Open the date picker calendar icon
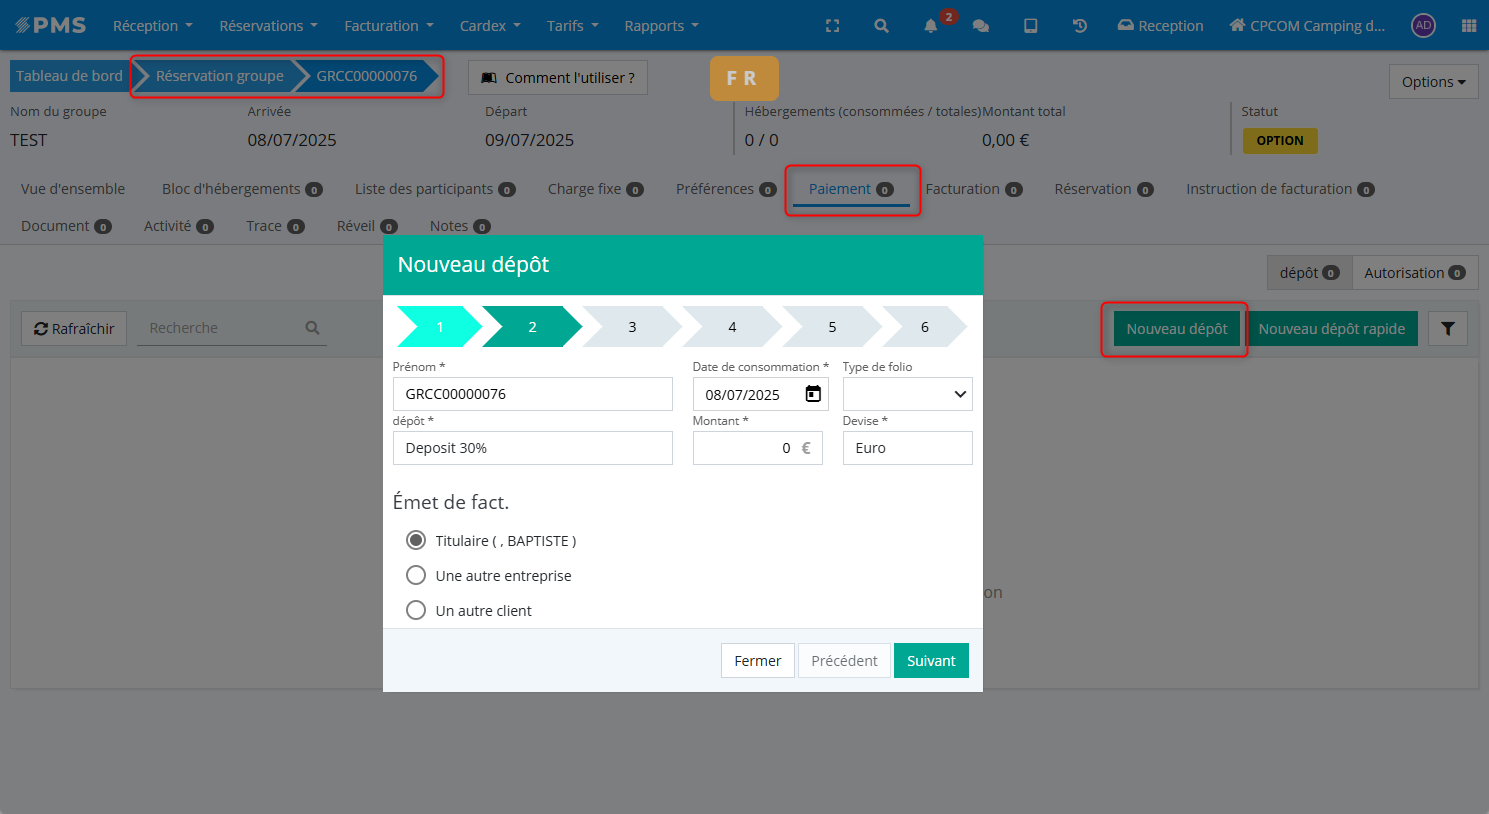The height and width of the screenshot is (814, 1489). (x=813, y=394)
